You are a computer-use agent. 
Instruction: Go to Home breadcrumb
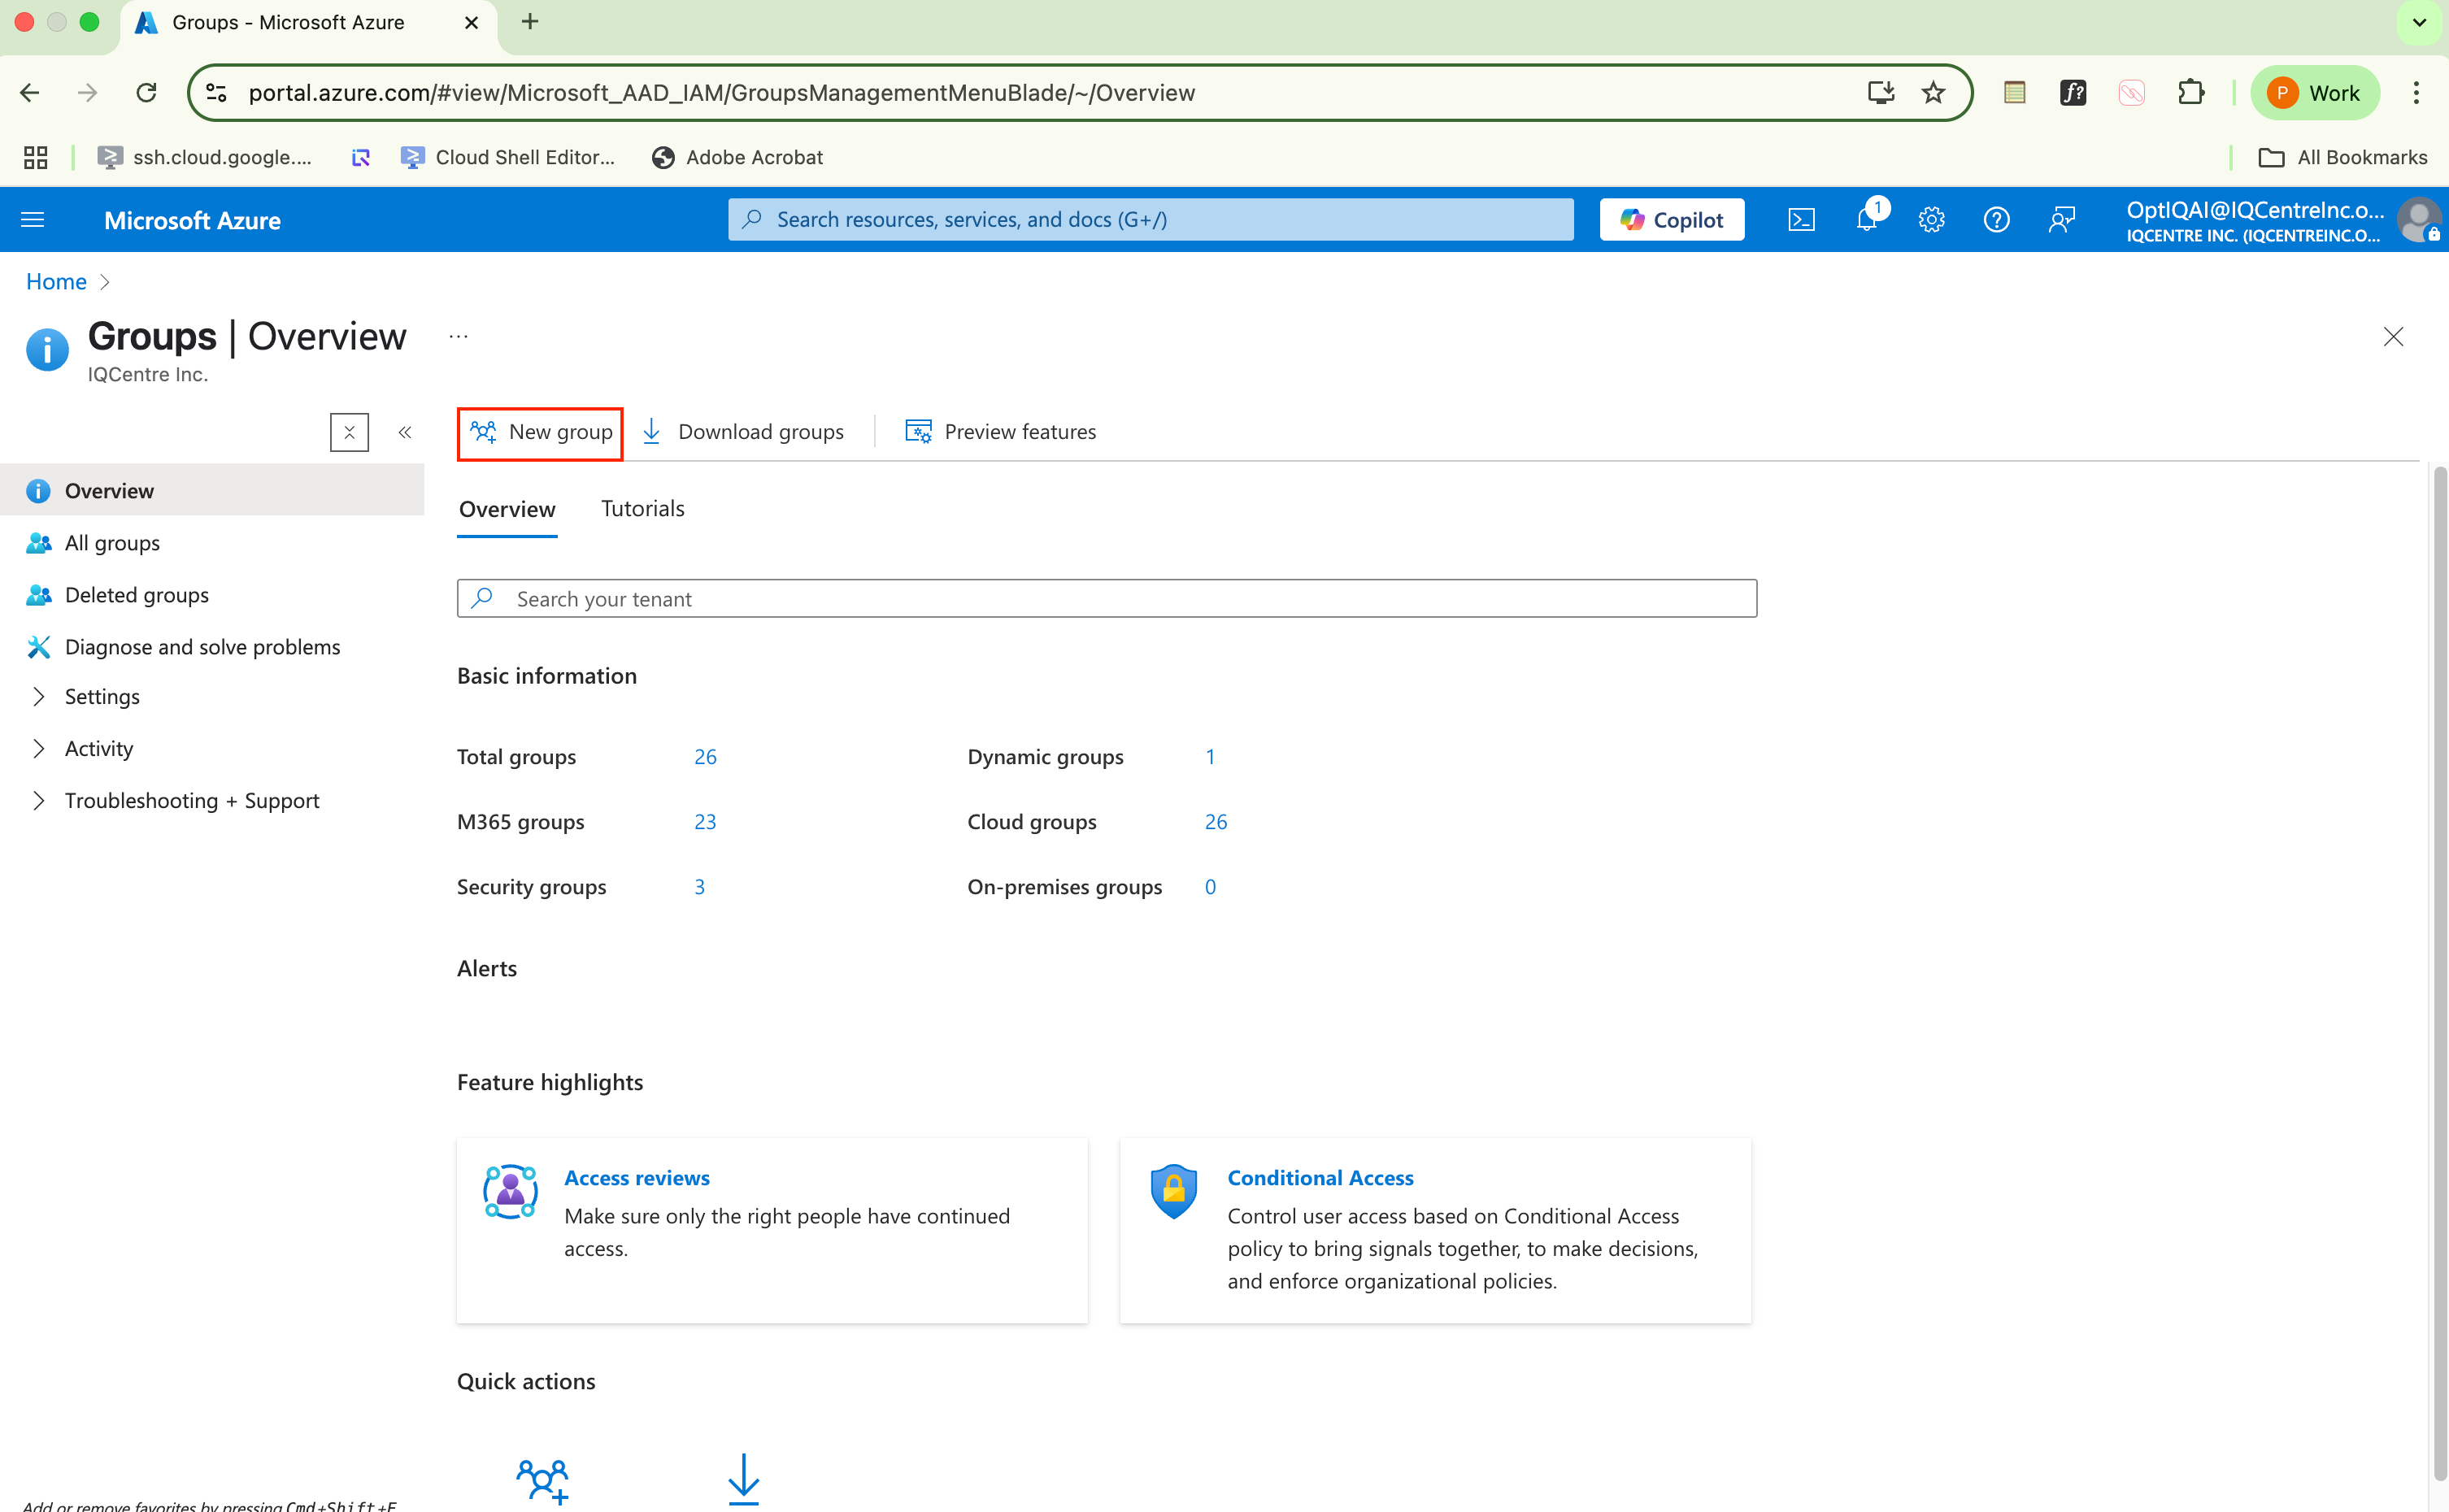pyautogui.click(x=56, y=281)
